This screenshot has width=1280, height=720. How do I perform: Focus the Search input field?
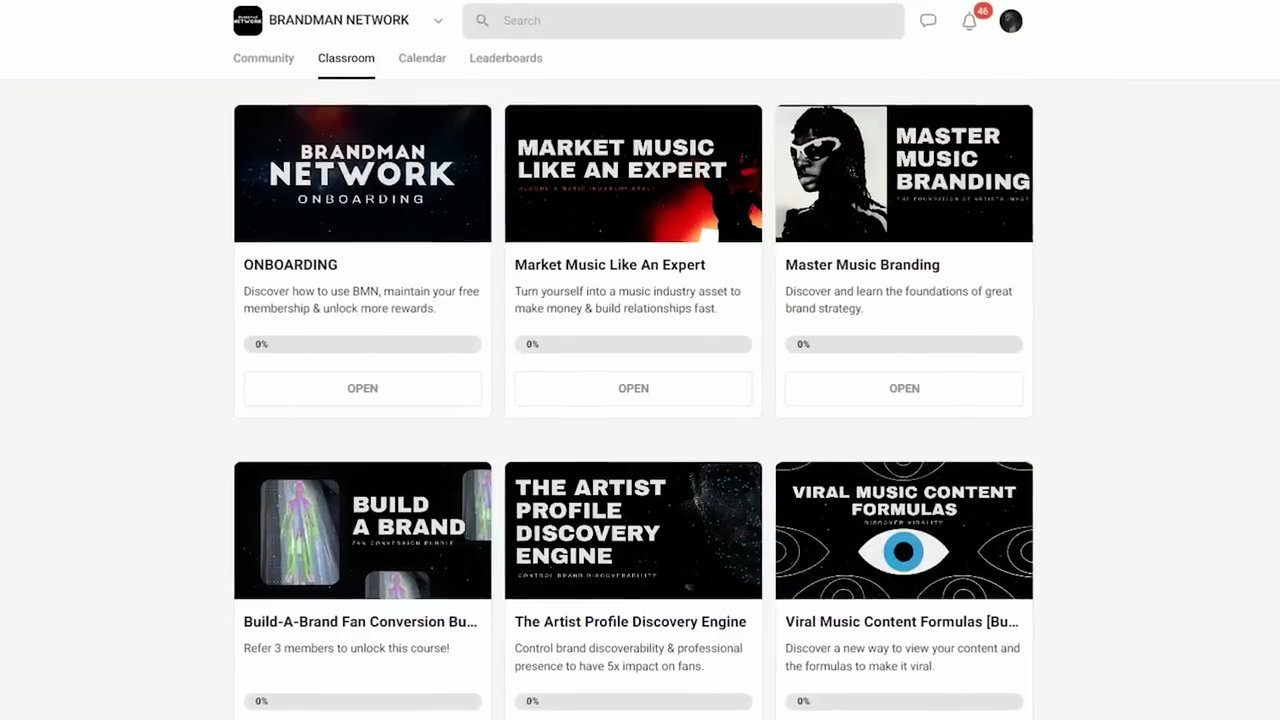point(683,21)
